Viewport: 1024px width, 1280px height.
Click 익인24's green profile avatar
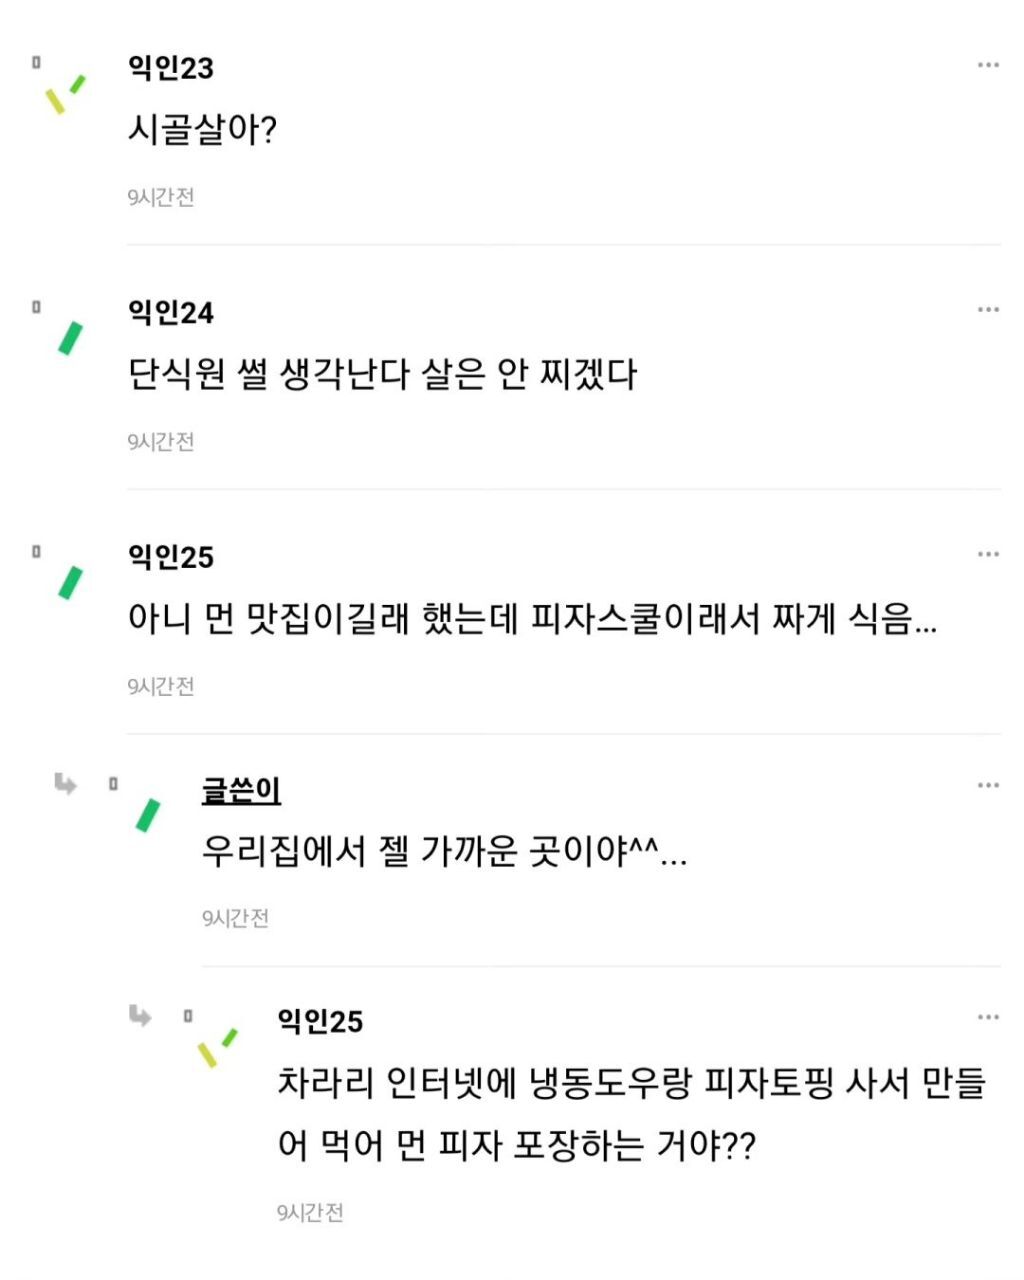[70, 338]
